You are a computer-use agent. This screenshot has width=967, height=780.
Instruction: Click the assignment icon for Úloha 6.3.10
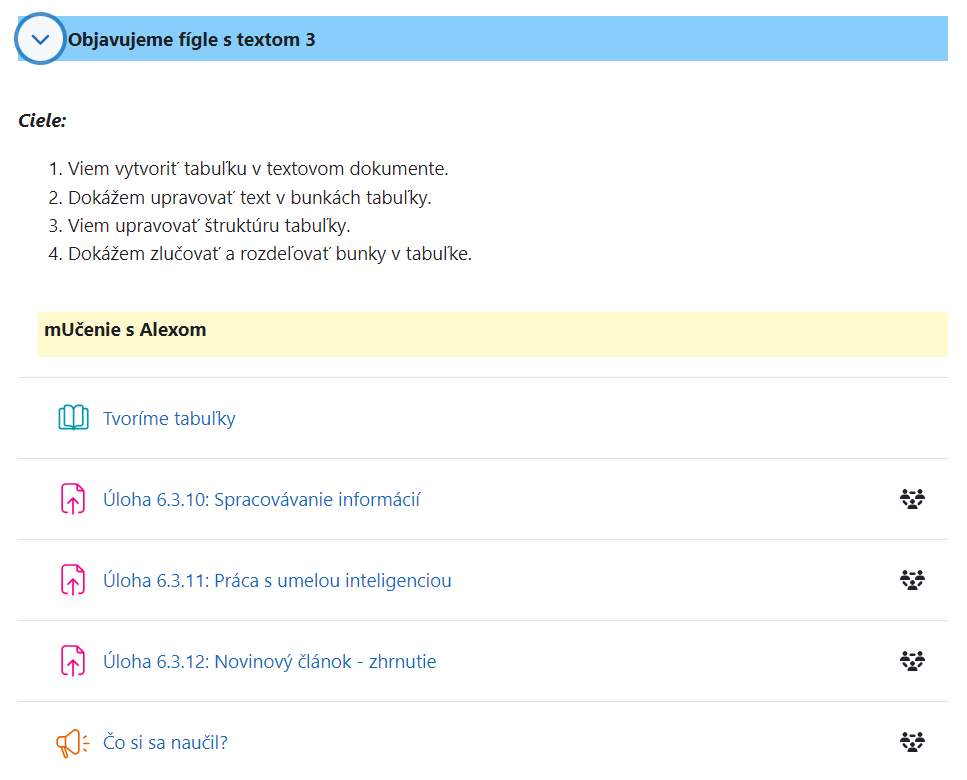pyautogui.click(x=73, y=499)
